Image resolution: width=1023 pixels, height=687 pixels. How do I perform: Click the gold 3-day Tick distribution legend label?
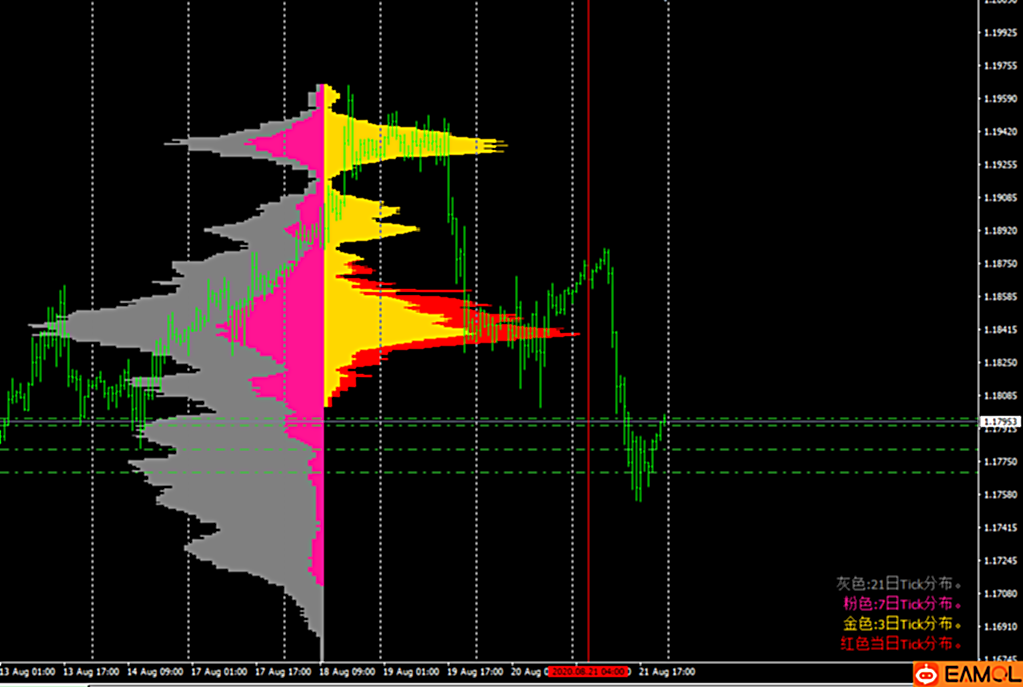[902, 624]
